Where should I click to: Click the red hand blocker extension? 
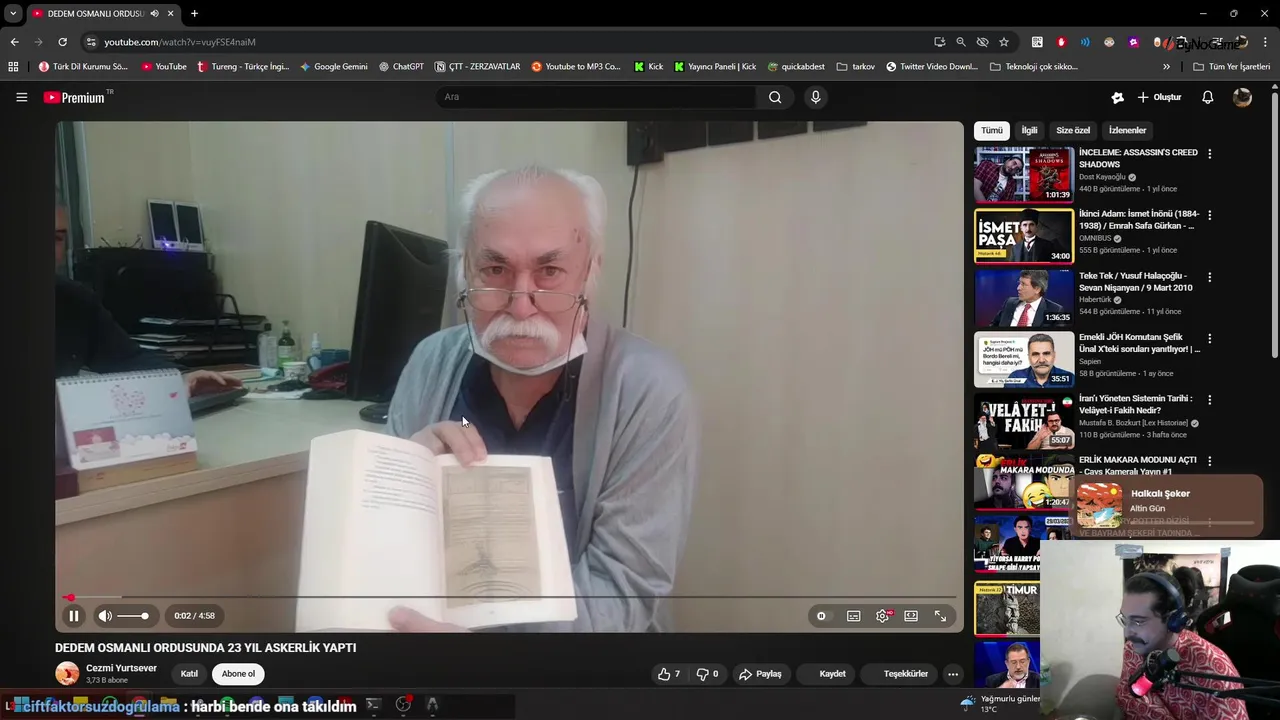(x=1061, y=42)
